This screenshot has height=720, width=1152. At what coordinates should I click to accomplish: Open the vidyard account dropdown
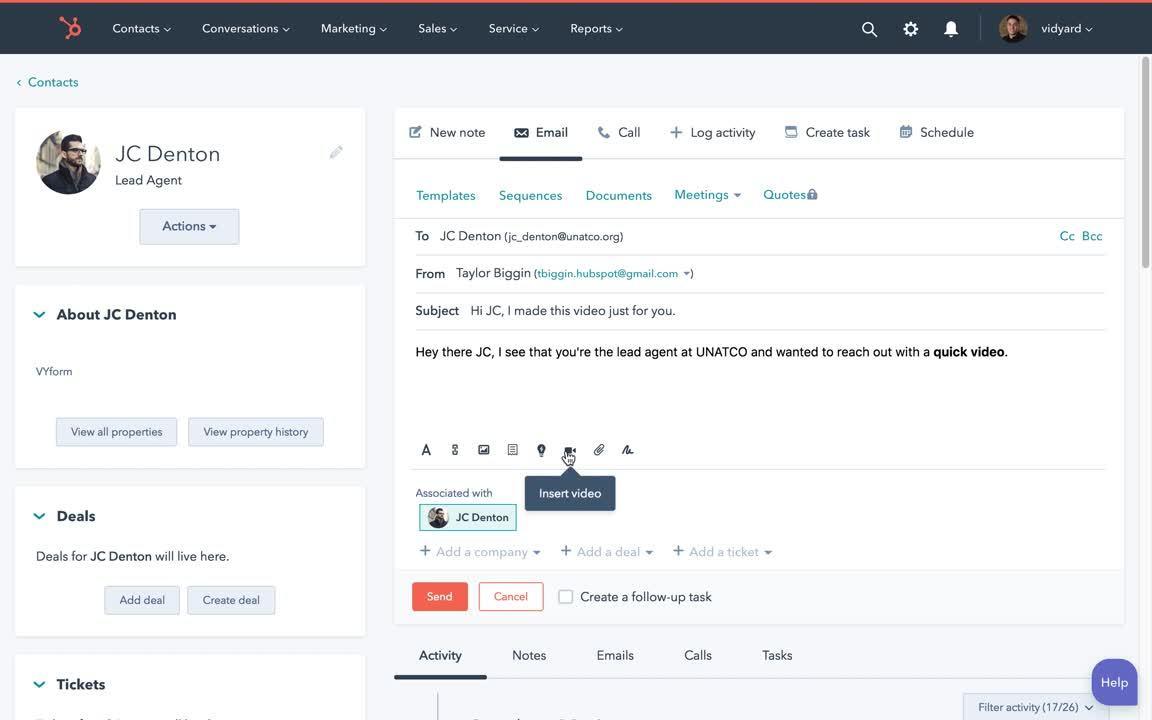click(1066, 29)
